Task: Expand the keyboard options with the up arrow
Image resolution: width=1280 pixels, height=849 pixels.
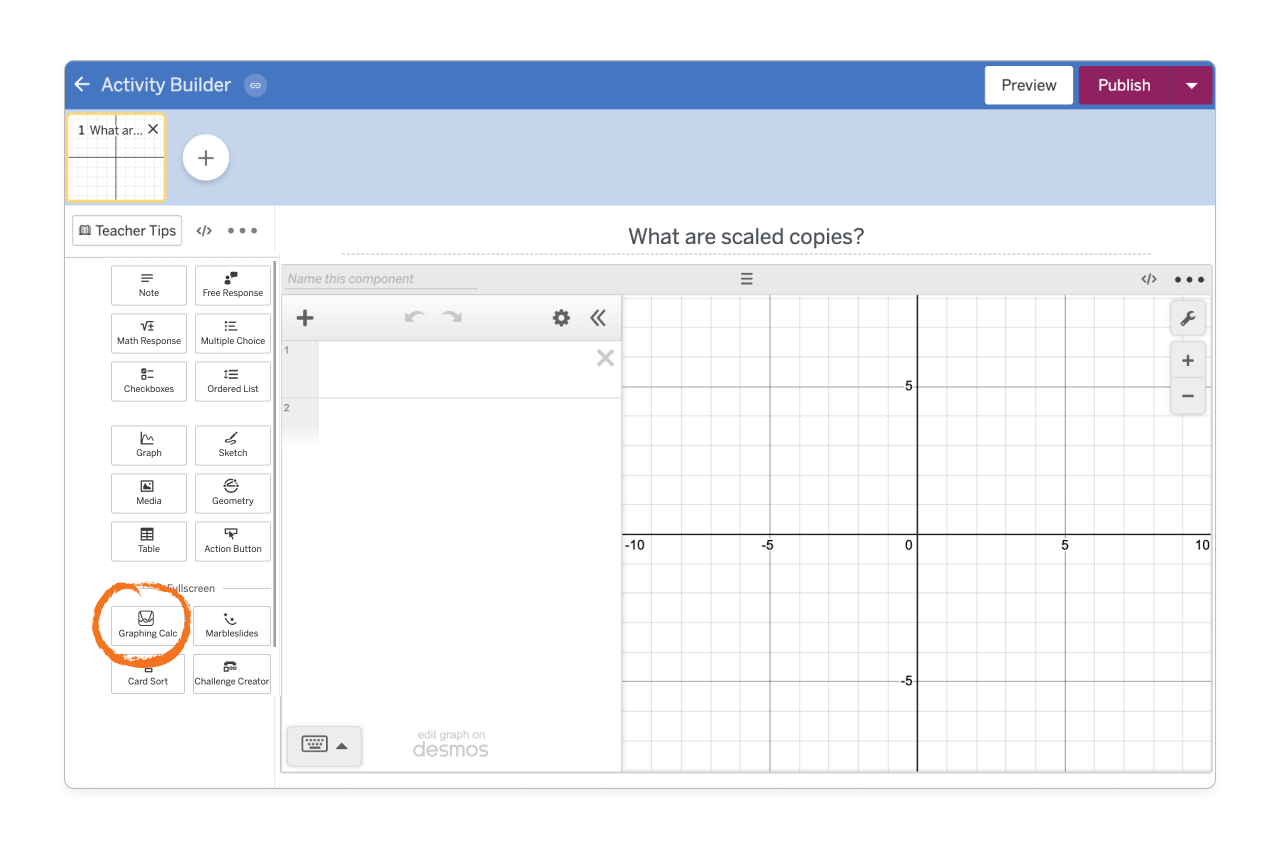Action: pos(341,745)
